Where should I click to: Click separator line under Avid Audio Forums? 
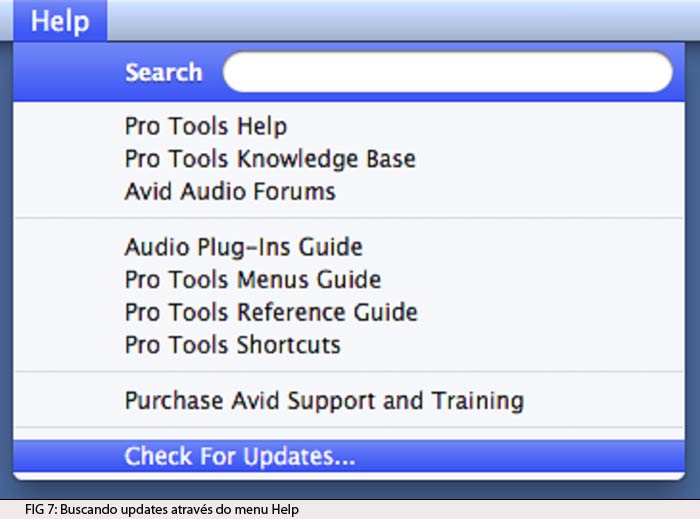point(349,218)
